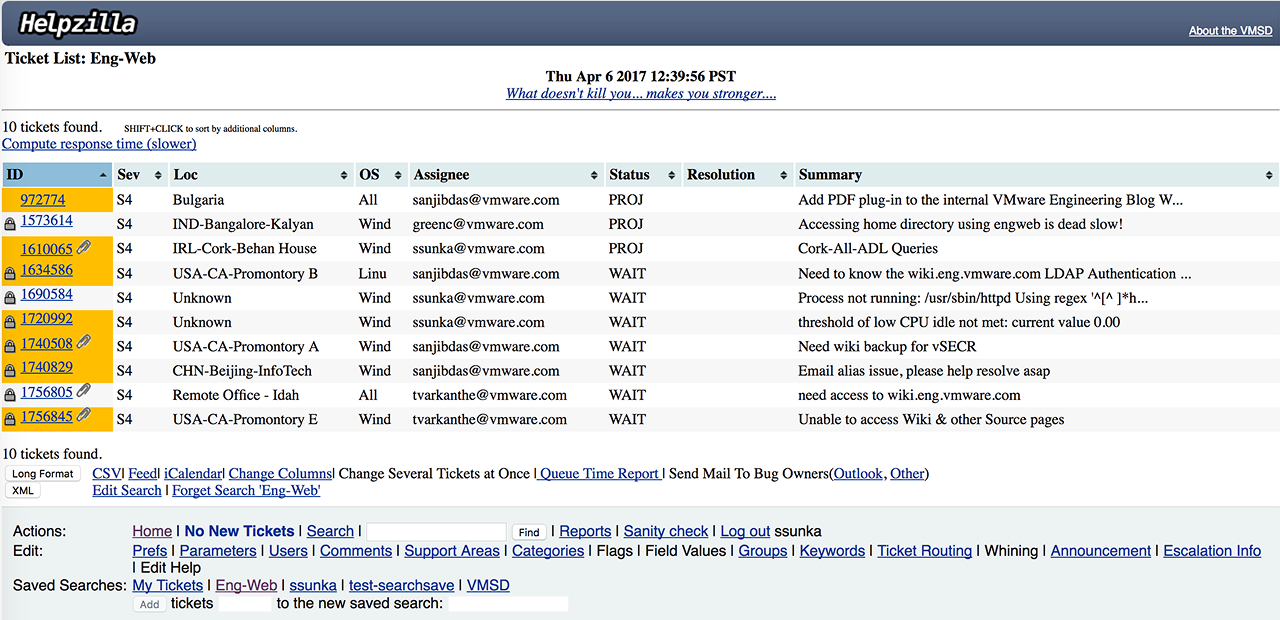Click the paperclip attachment icon on ticket 1610065

click(x=84, y=248)
